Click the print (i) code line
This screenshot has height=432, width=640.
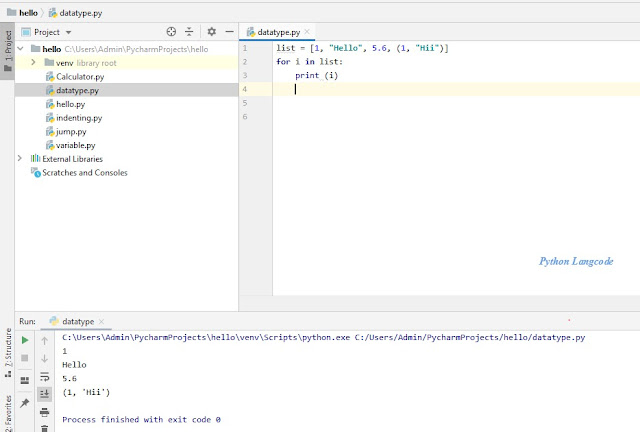click(x=316, y=76)
